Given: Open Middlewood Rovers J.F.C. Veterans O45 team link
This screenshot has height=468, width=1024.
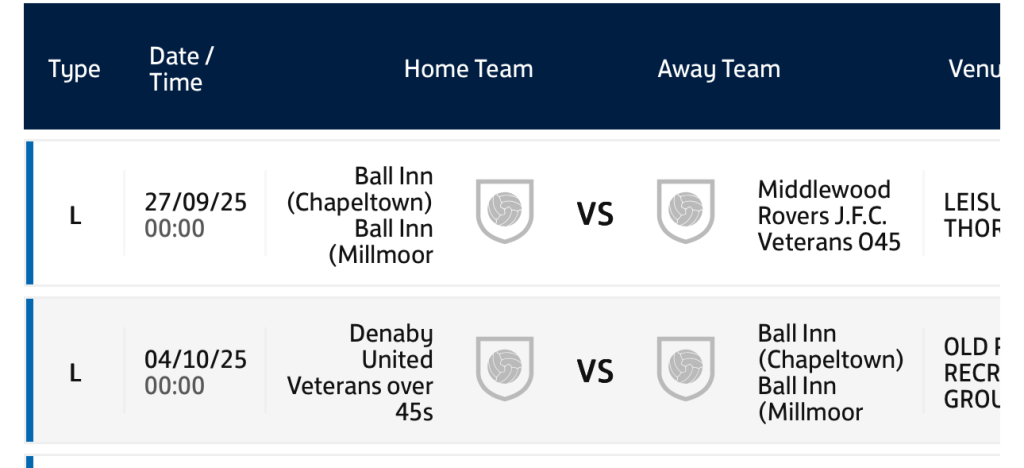Looking at the screenshot, I should point(829,215).
